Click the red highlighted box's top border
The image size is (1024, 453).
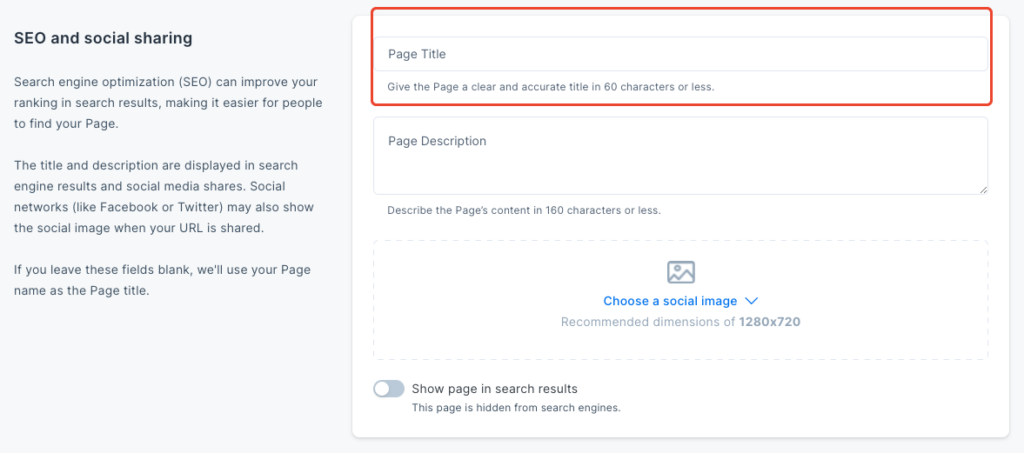point(682,8)
